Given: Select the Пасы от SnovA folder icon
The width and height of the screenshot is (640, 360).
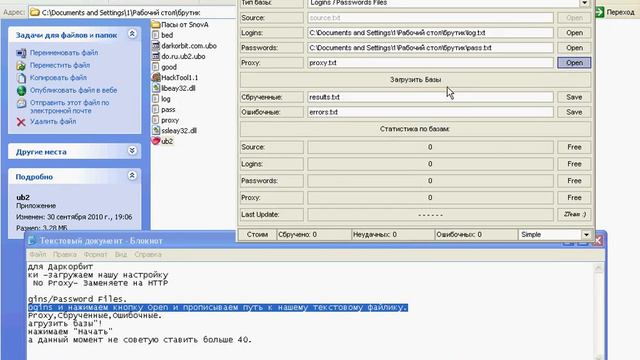Looking at the screenshot, I should click(x=156, y=24).
